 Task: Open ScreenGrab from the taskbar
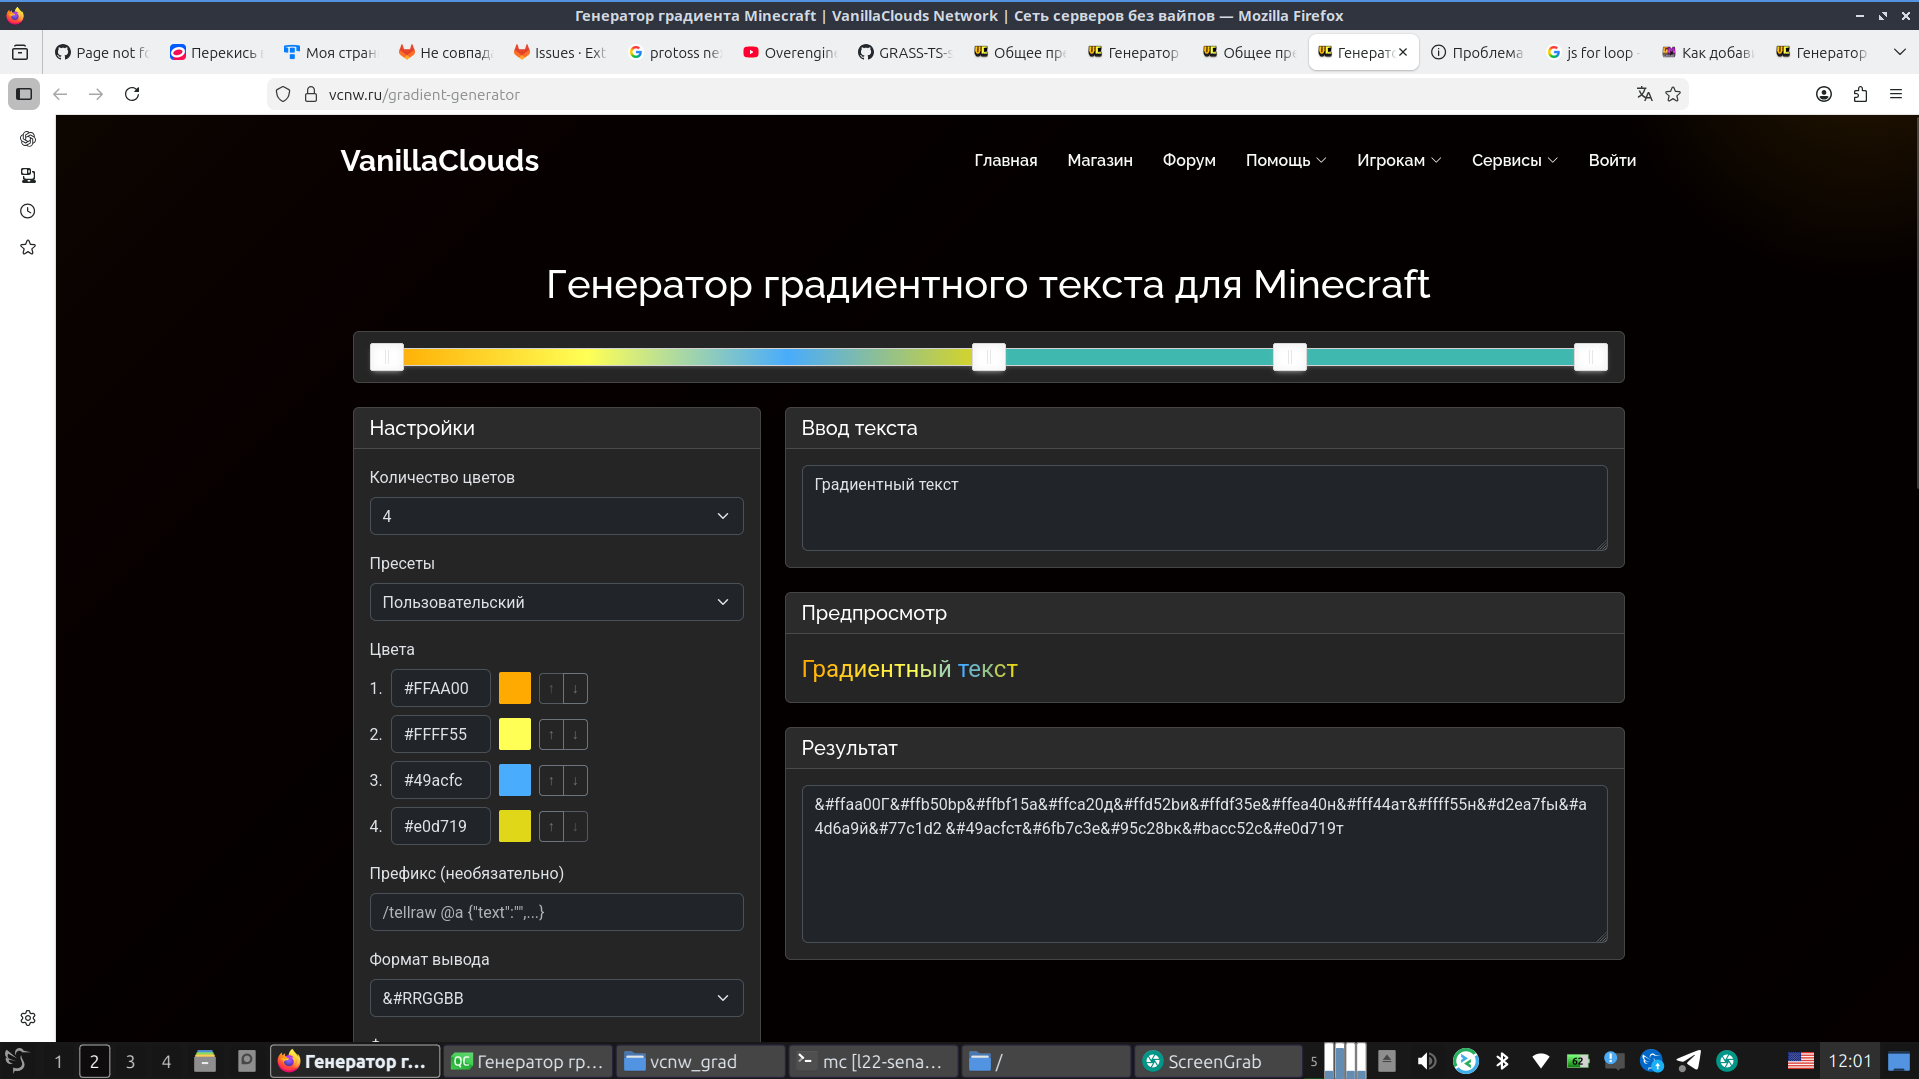pyautogui.click(x=1215, y=1061)
